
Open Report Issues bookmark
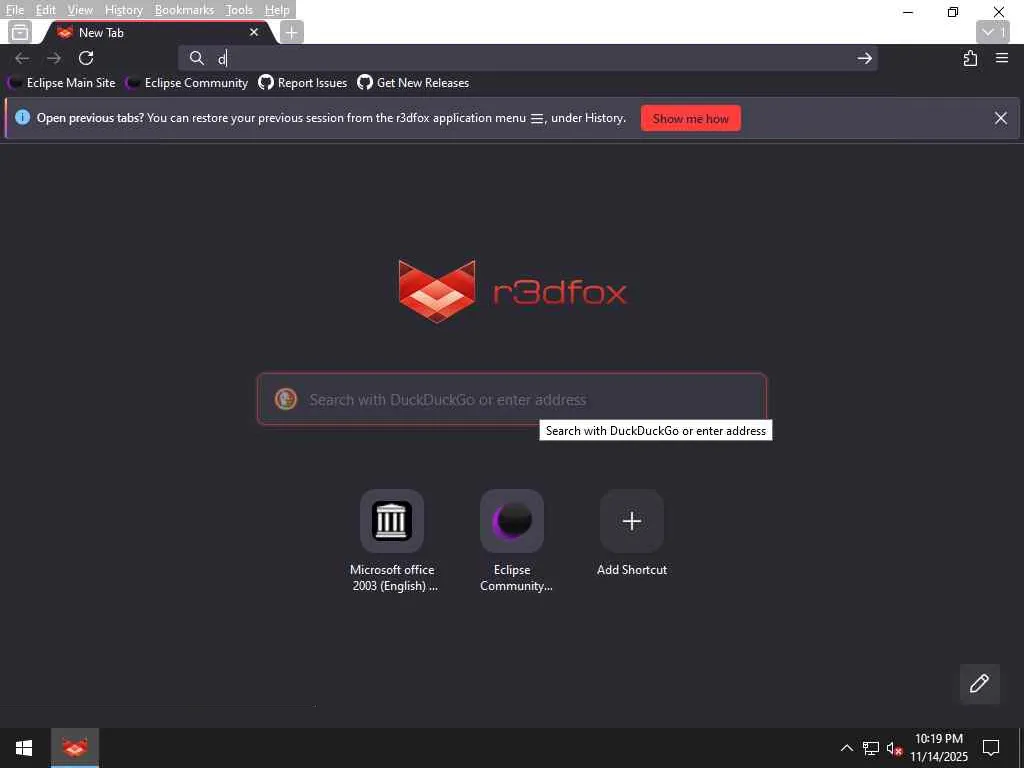[302, 83]
